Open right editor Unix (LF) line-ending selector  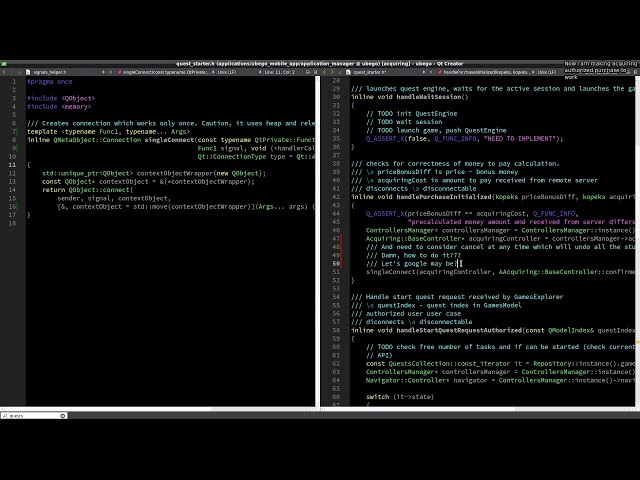[547, 72]
